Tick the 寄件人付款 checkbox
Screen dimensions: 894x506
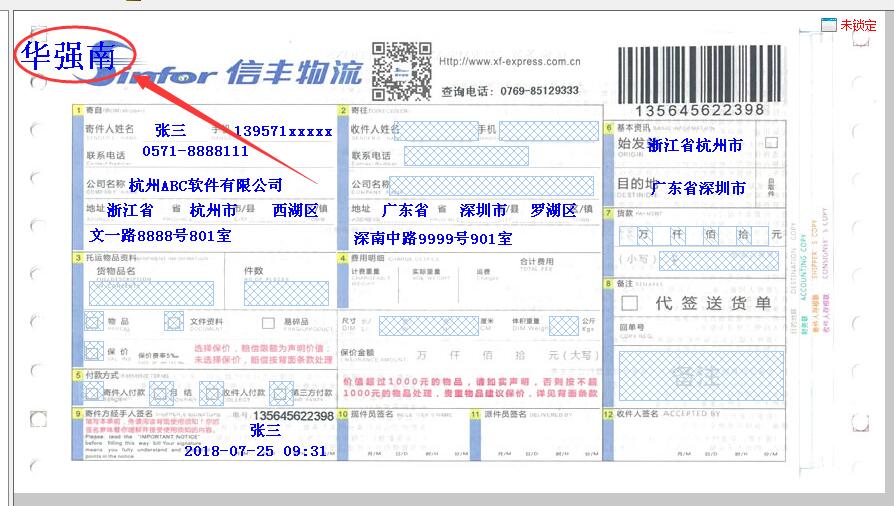94,392
